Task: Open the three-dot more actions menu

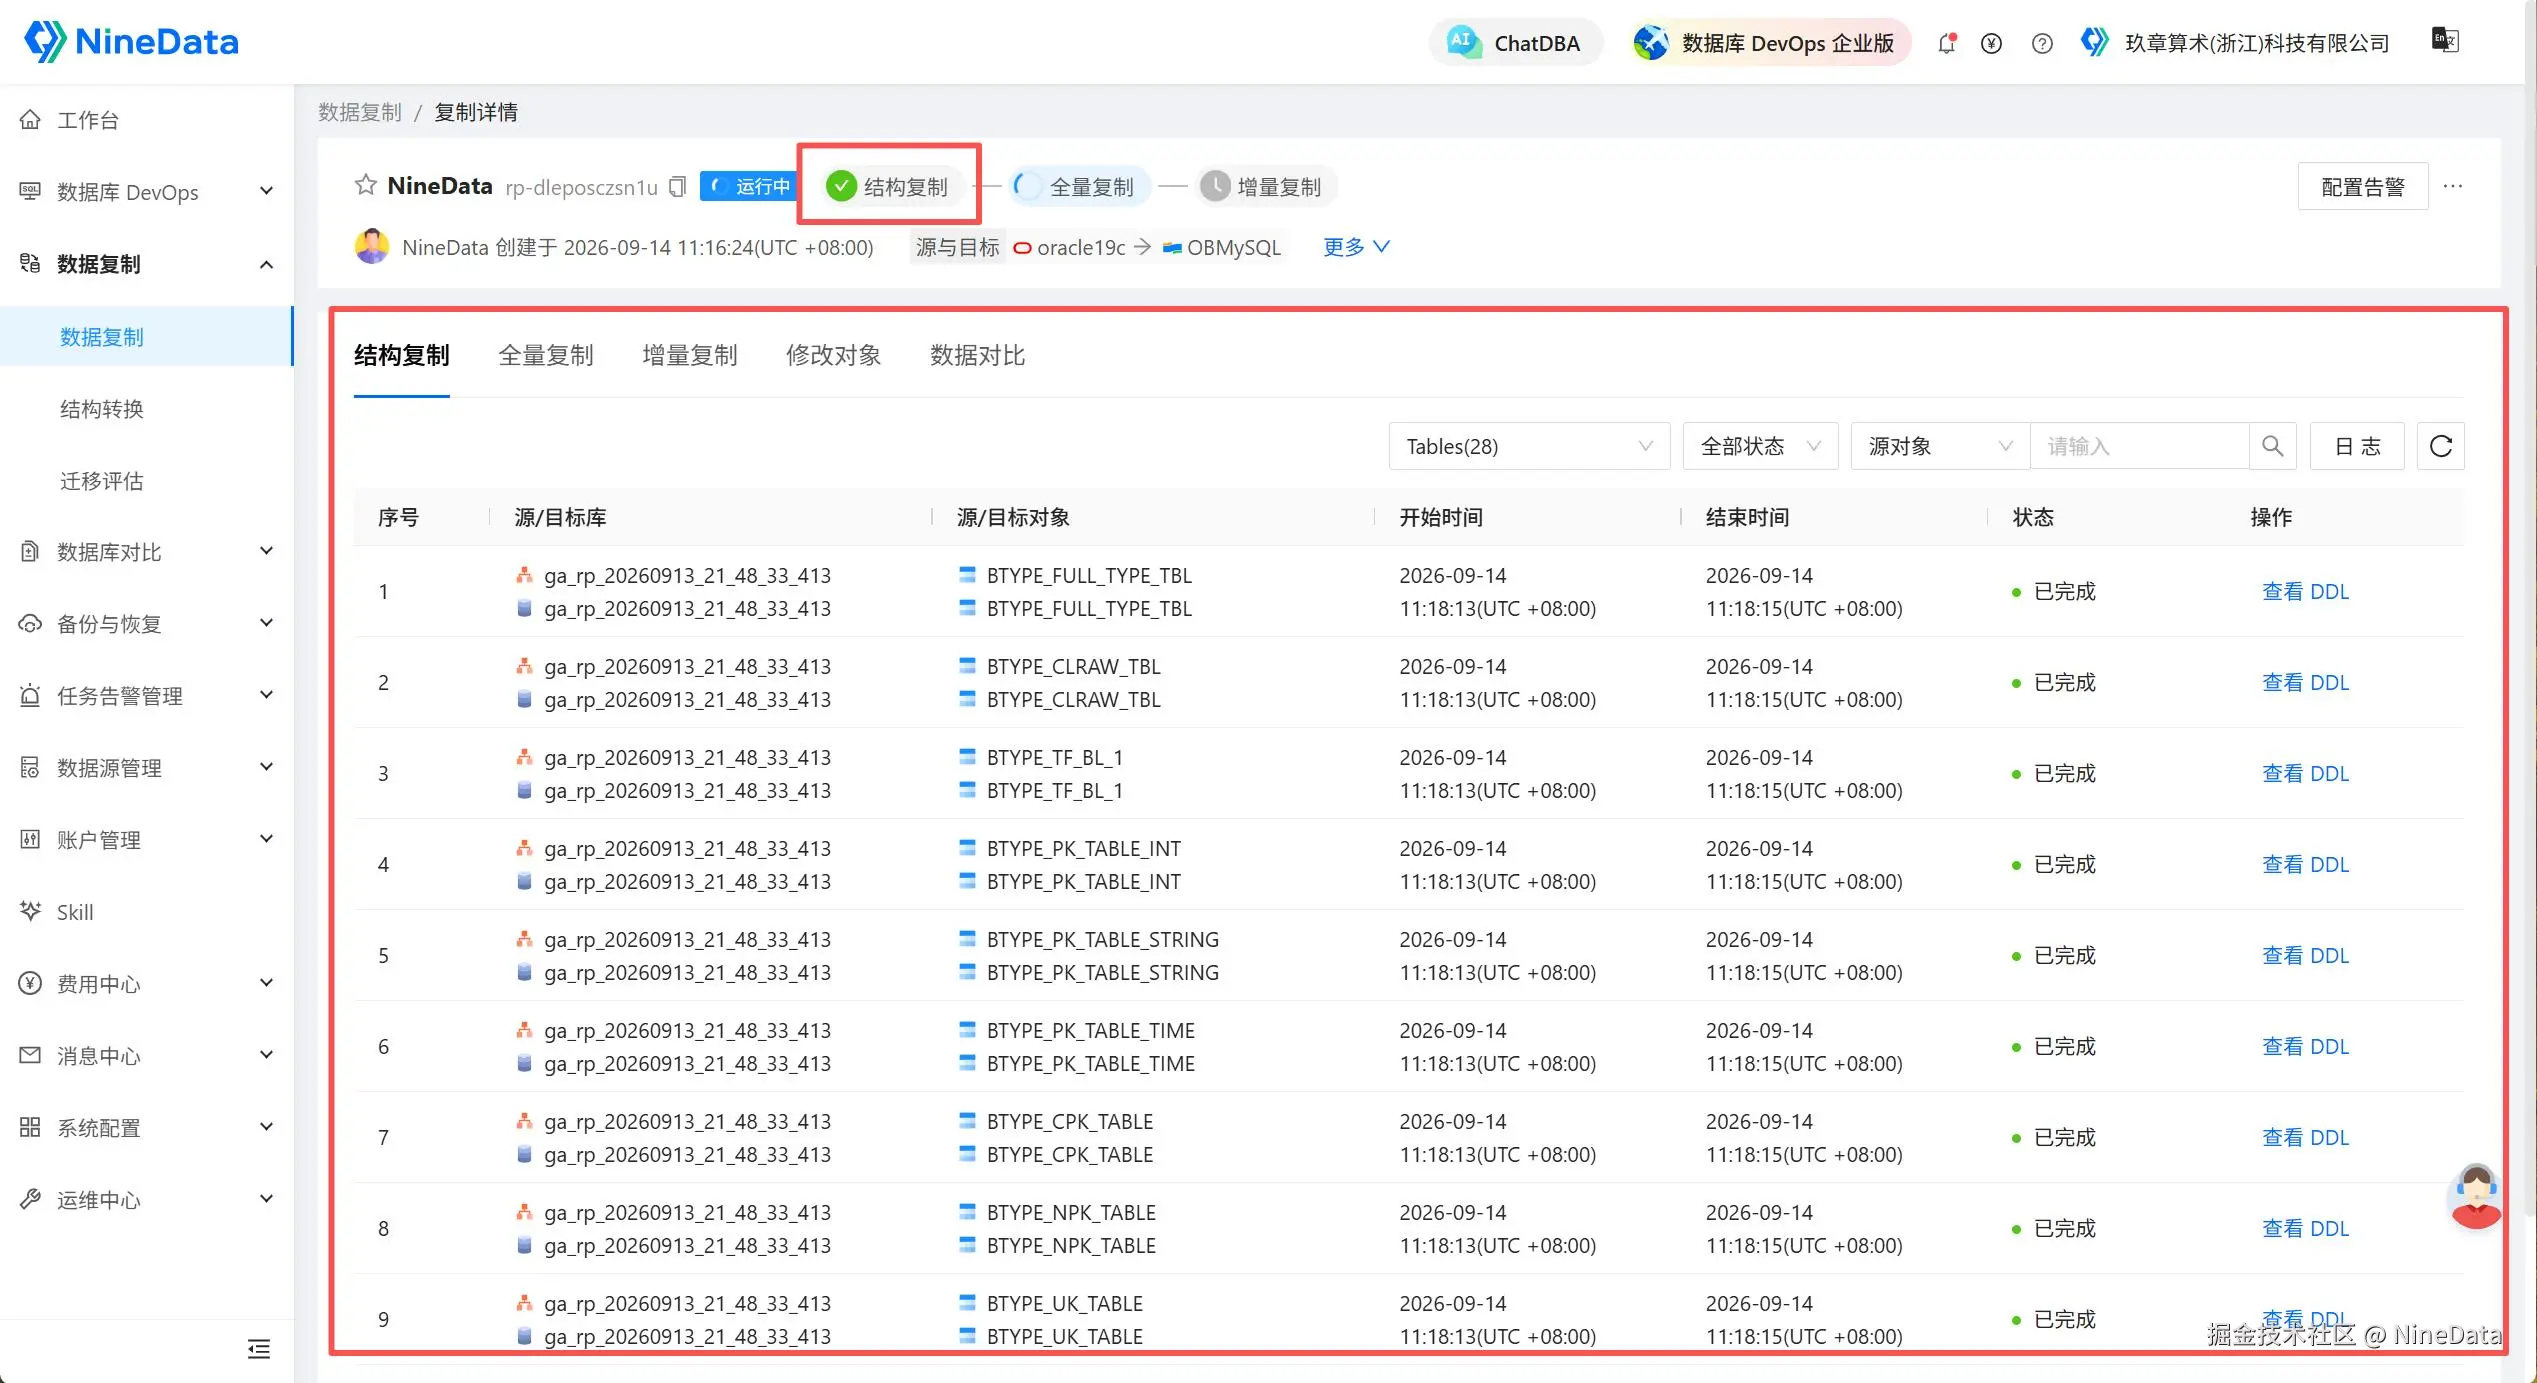Action: pyautogui.click(x=2452, y=186)
